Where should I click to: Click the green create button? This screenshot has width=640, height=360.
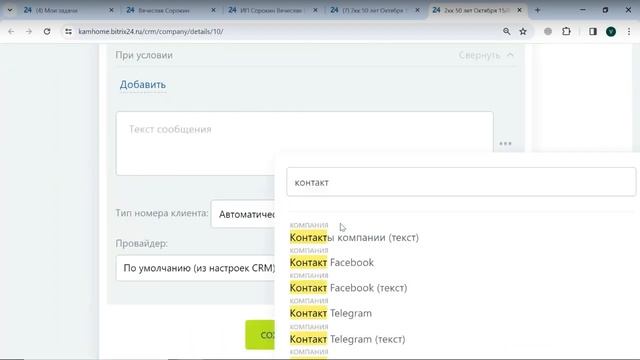[x=260, y=335]
